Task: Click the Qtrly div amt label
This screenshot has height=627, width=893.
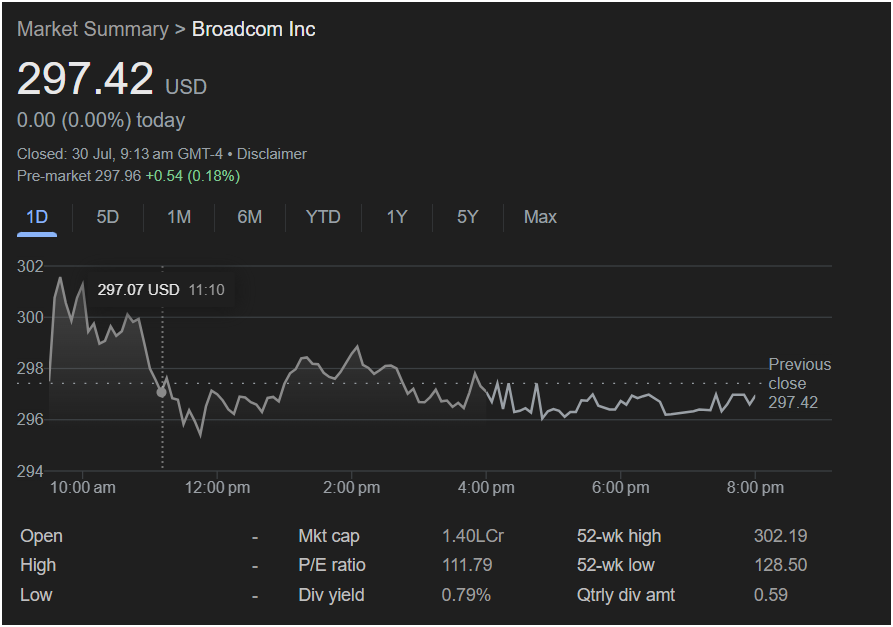Action: coord(625,595)
